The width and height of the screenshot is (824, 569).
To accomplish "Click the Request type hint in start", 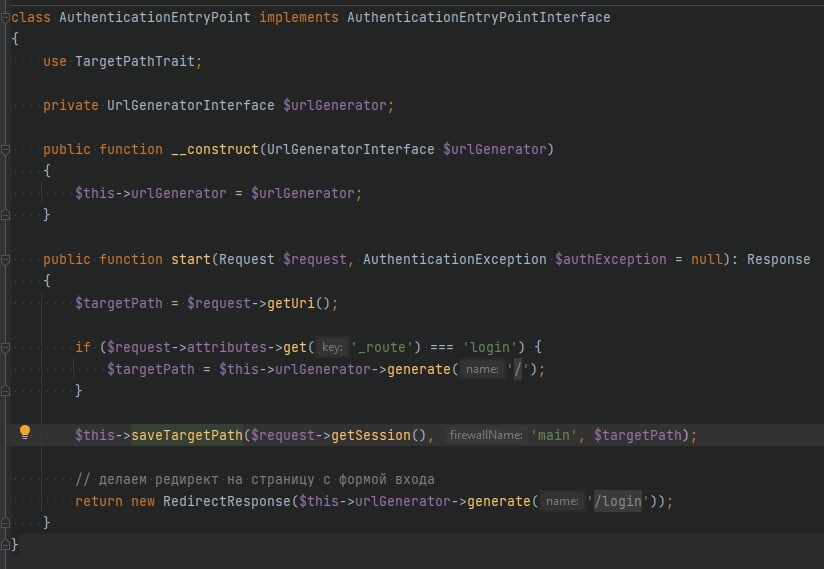I will (246, 260).
